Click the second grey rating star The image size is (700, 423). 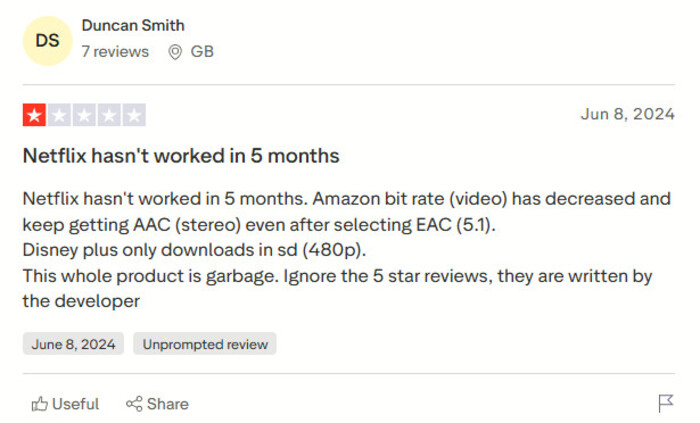pos(59,115)
